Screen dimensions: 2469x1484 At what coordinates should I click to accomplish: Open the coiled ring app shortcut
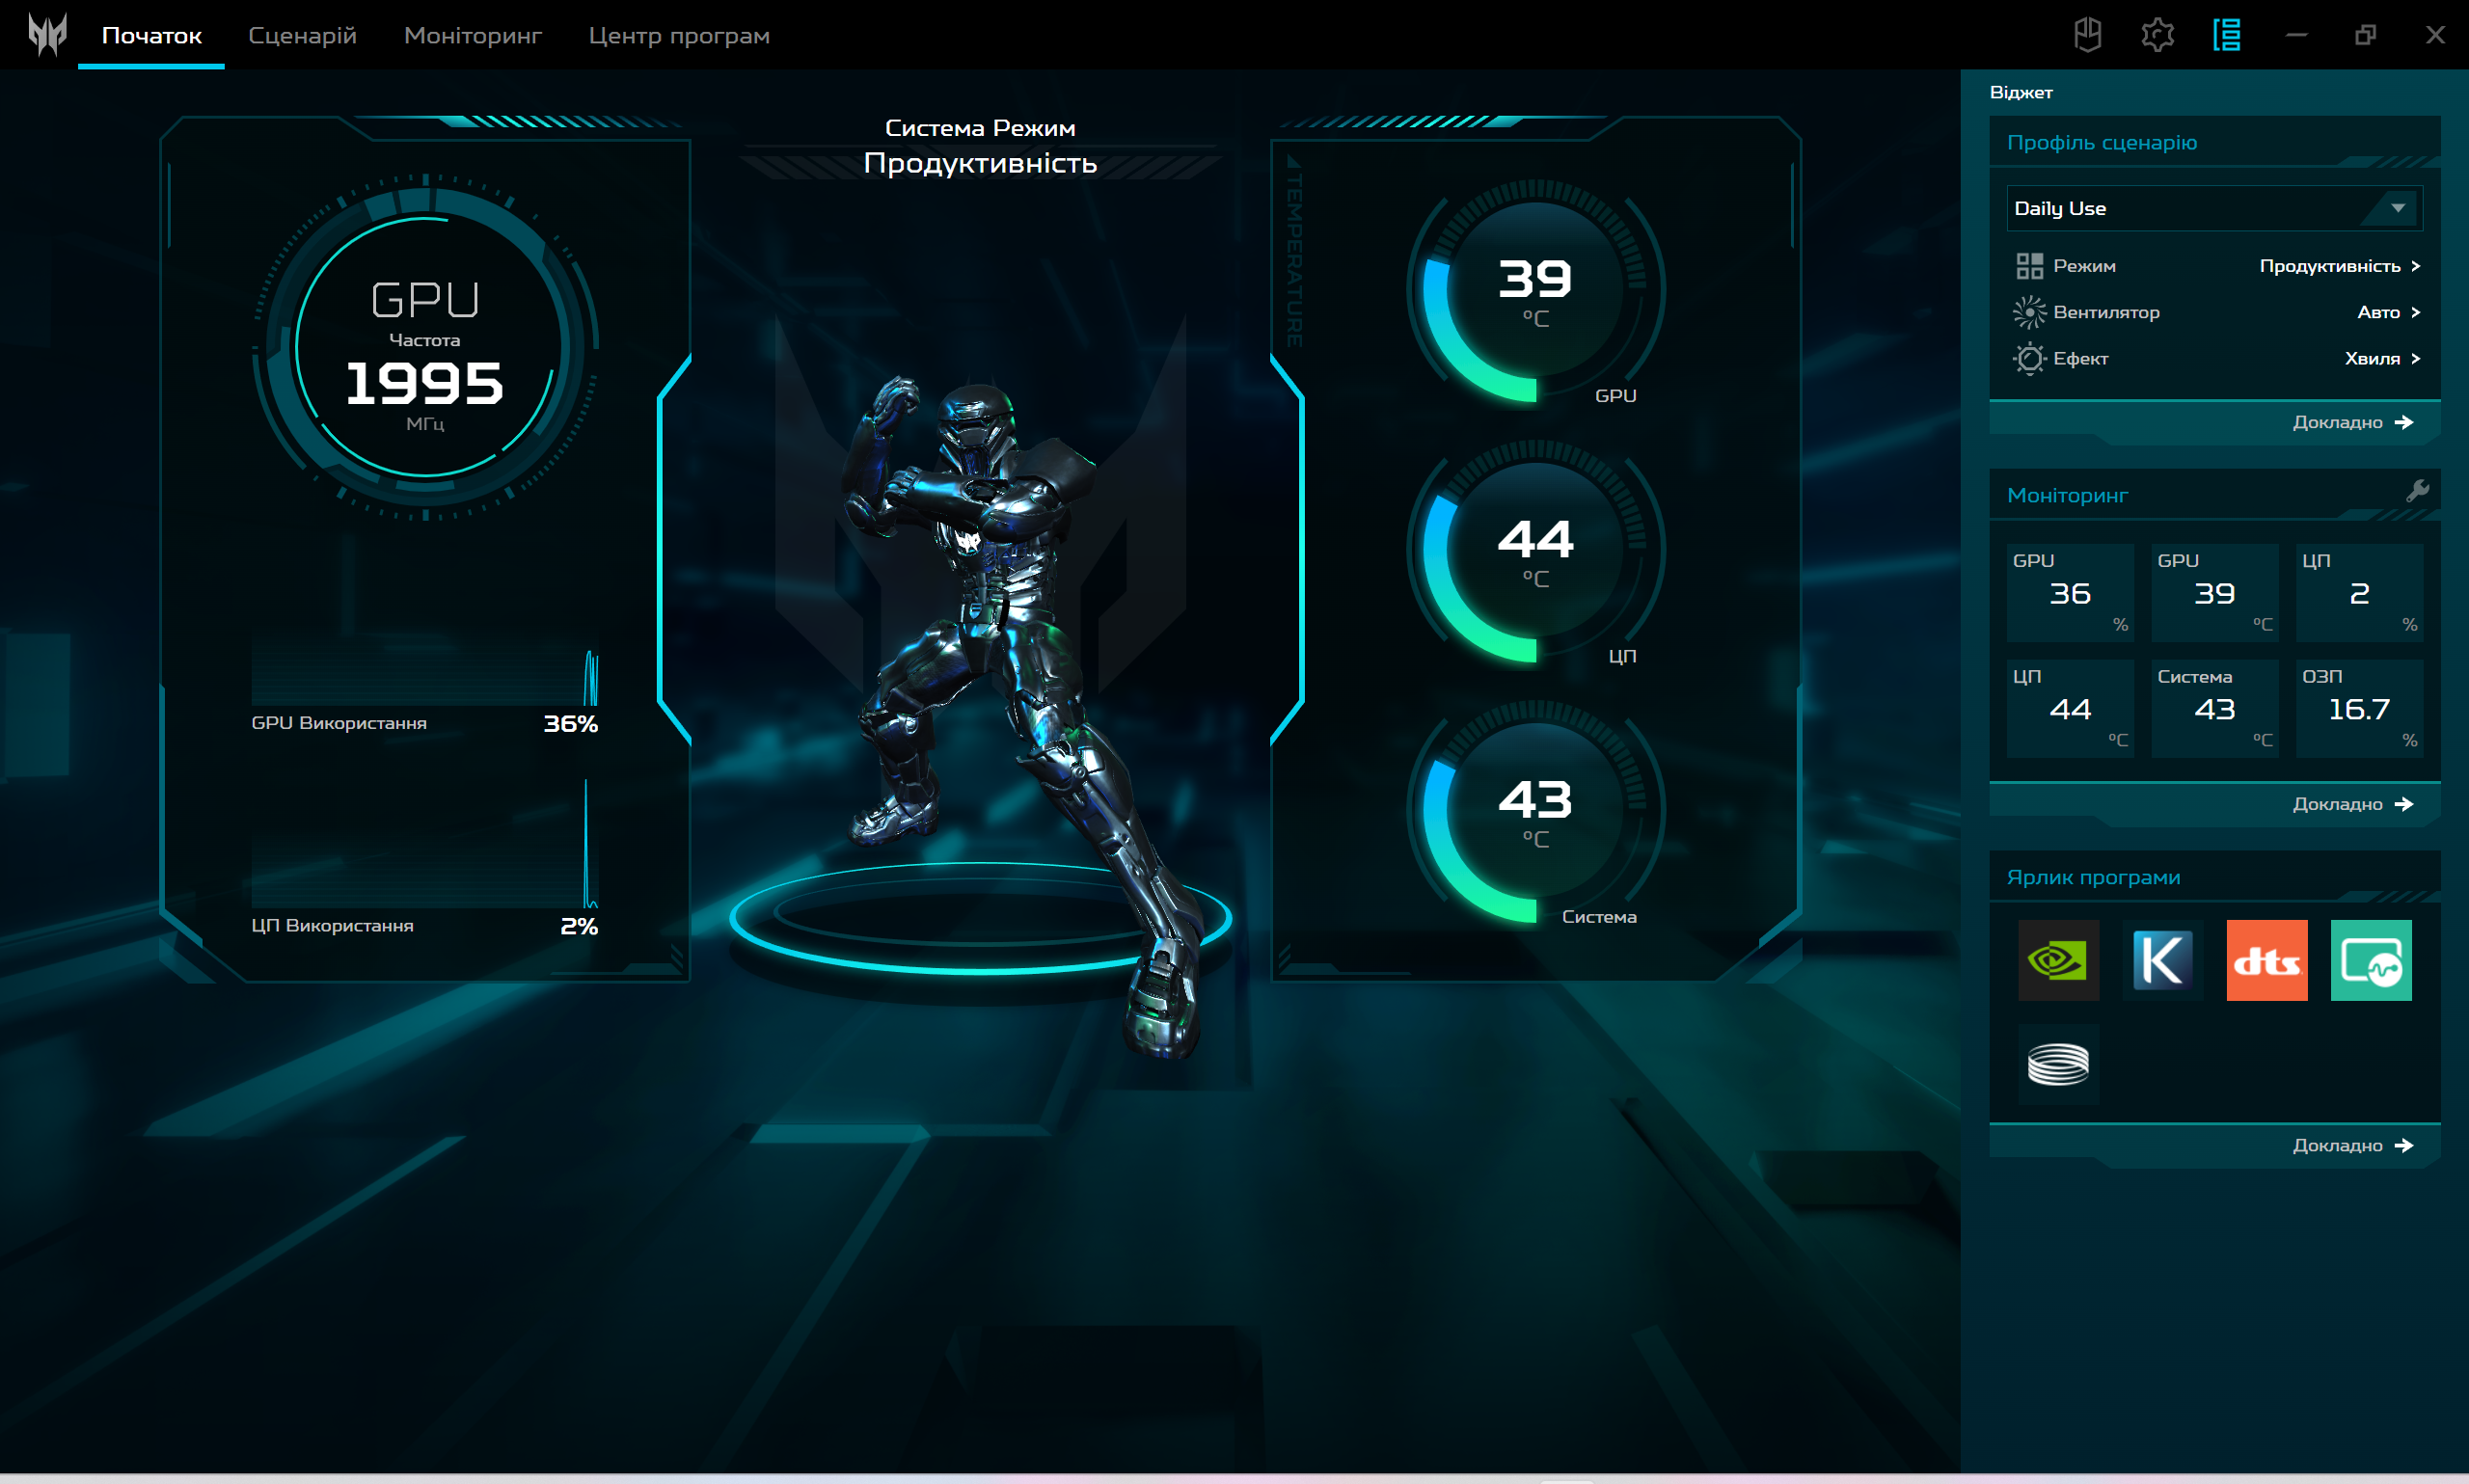[x=2058, y=1063]
